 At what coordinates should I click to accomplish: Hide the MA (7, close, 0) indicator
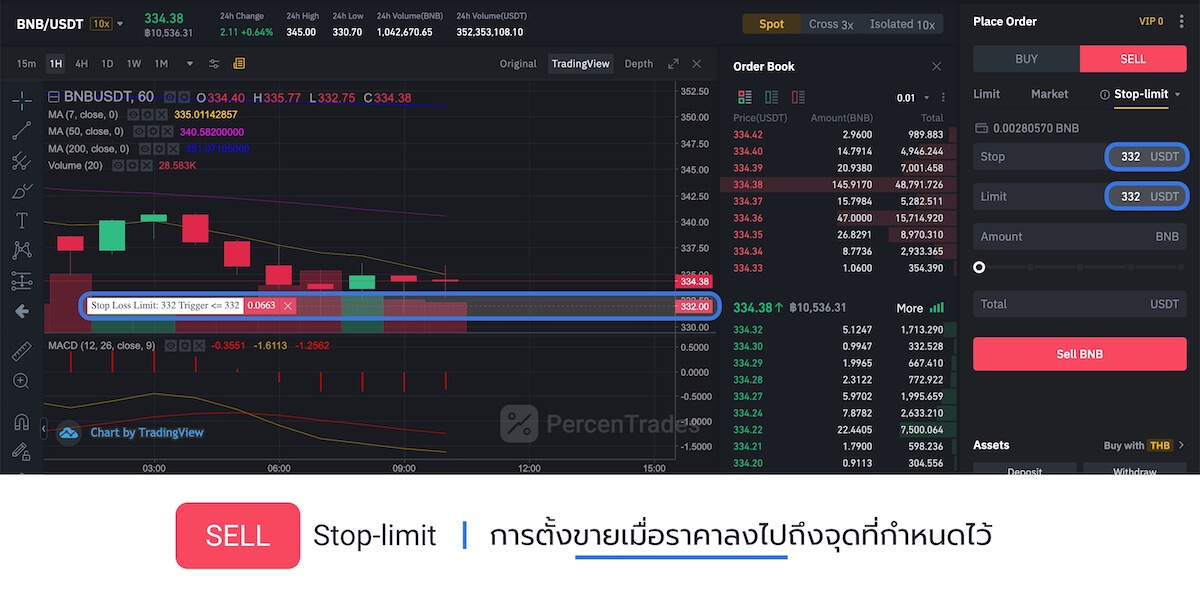coord(133,114)
